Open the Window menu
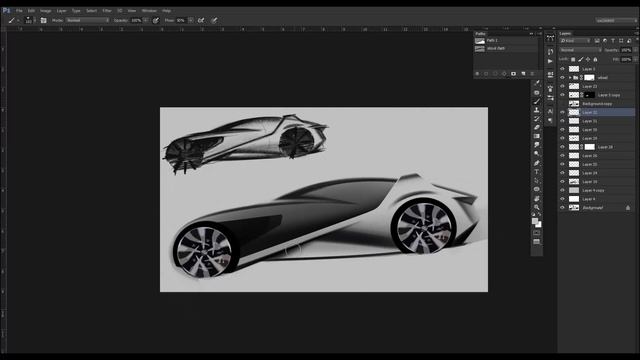 (x=149, y=11)
